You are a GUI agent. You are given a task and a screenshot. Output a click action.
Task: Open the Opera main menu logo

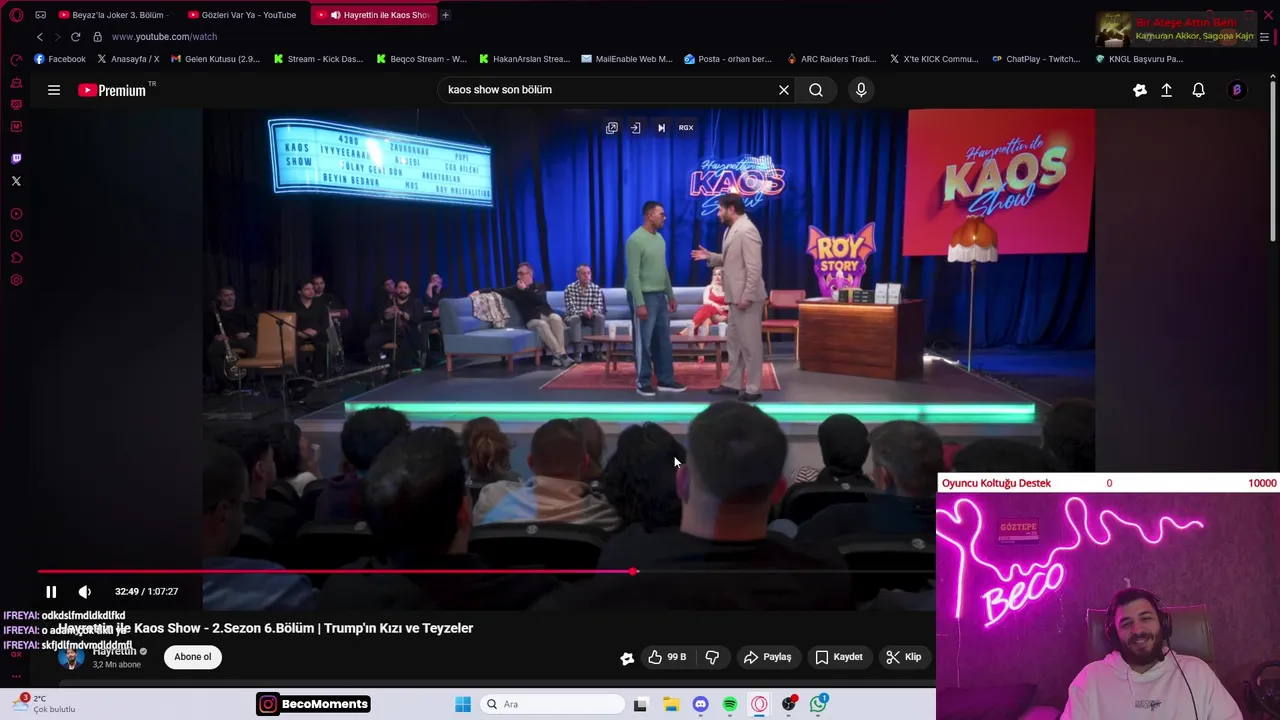click(x=16, y=15)
